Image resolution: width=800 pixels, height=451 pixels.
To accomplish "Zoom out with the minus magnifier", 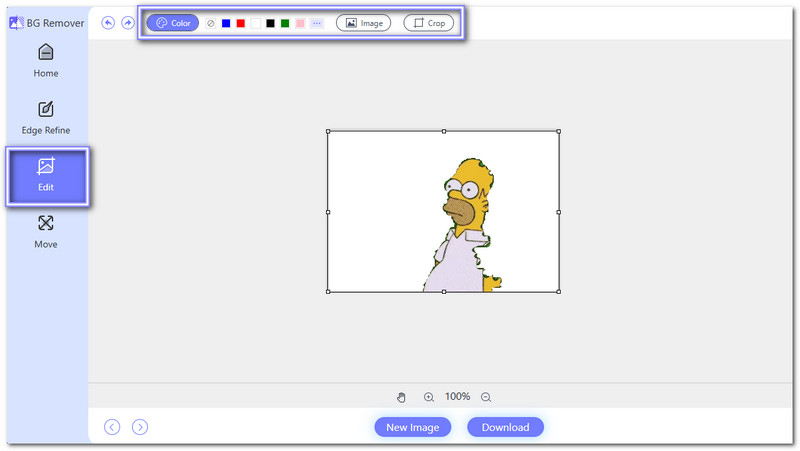I will point(486,397).
